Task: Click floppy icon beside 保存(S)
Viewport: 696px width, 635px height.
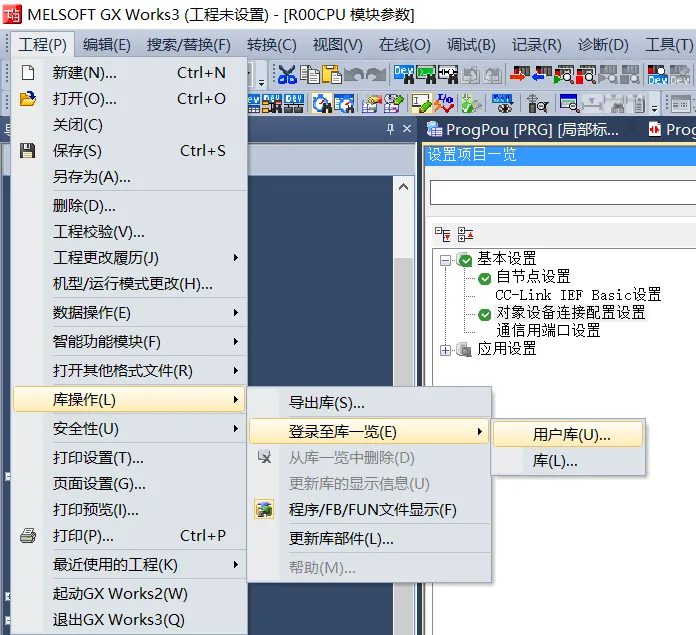Action: point(28,151)
